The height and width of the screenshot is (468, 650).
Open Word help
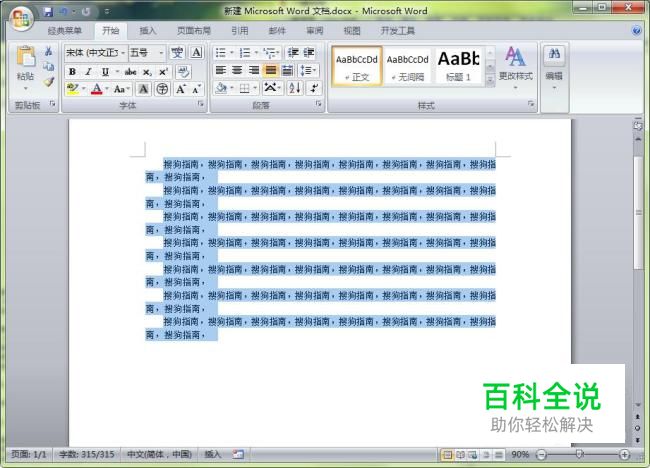(636, 30)
